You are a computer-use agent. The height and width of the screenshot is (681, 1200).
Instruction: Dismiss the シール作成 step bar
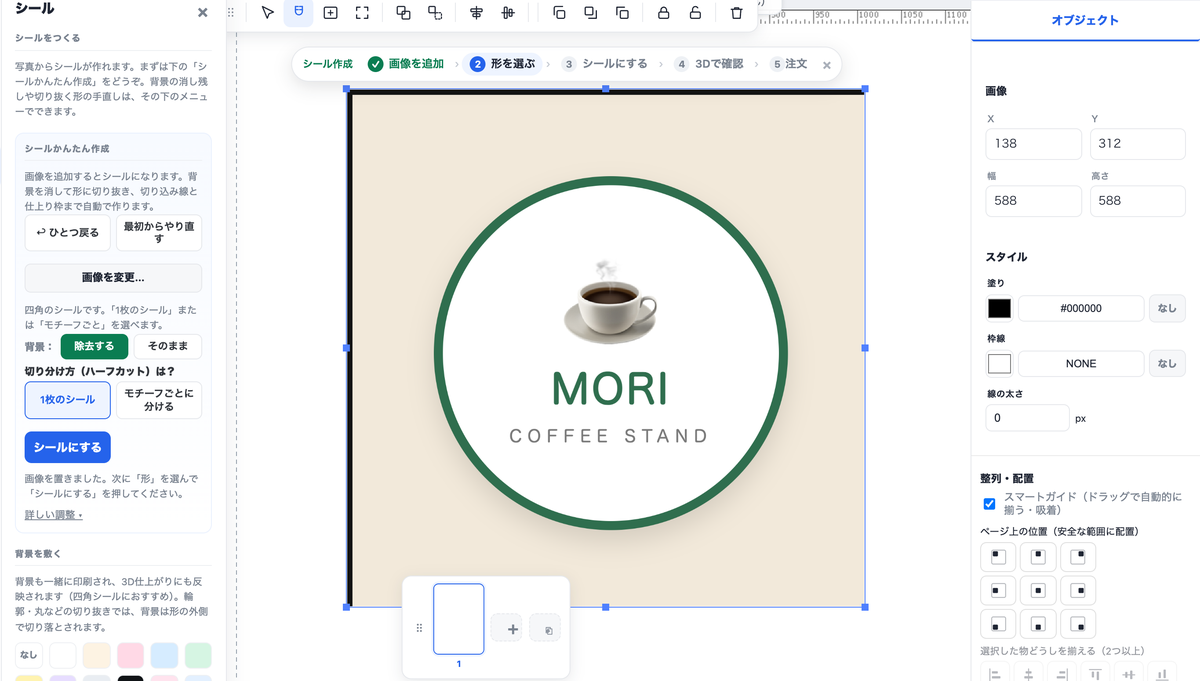click(827, 65)
